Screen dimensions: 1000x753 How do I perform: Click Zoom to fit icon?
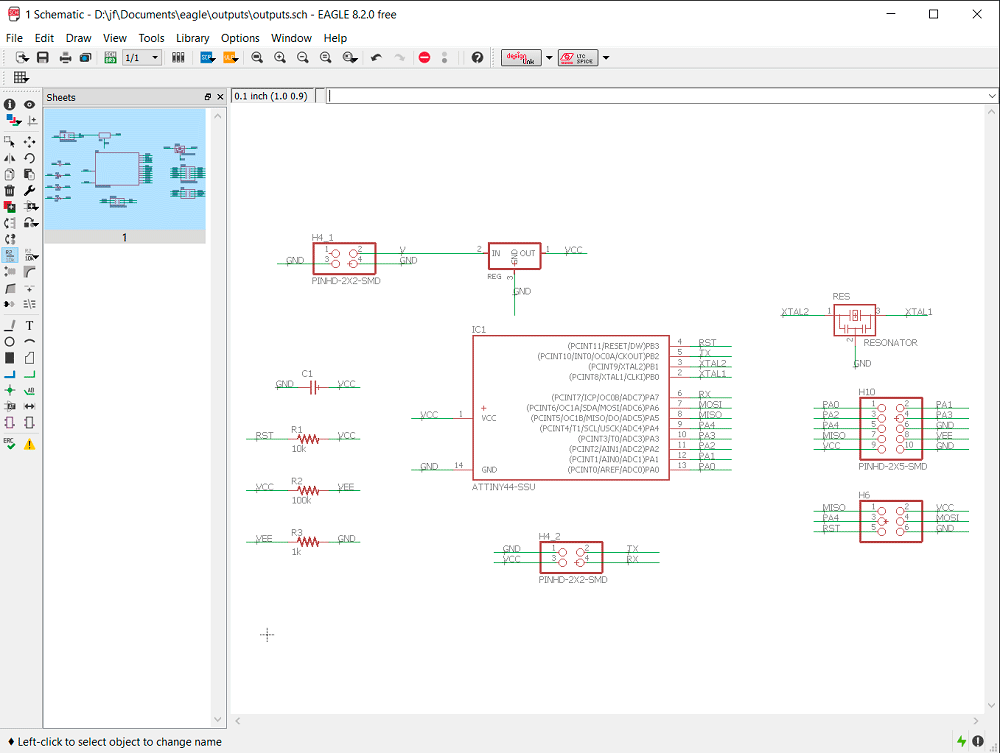[257, 57]
